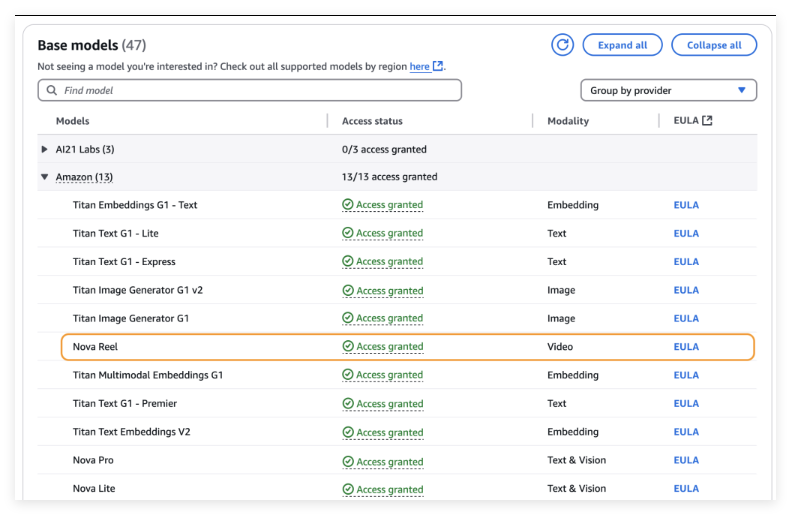Screen dimensions: 791x515
Task: Click Nova Pro access granted status
Action: pyautogui.click(x=382, y=461)
